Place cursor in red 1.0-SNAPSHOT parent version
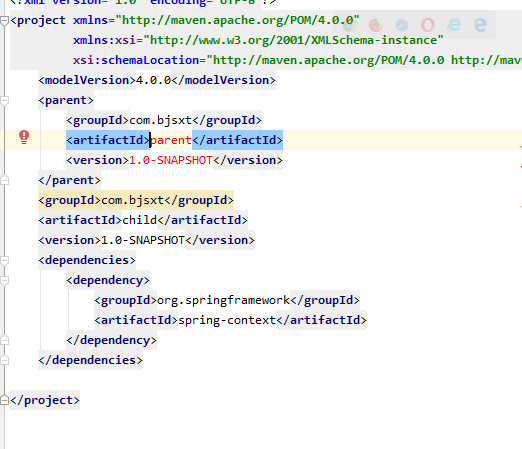 tap(171, 160)
